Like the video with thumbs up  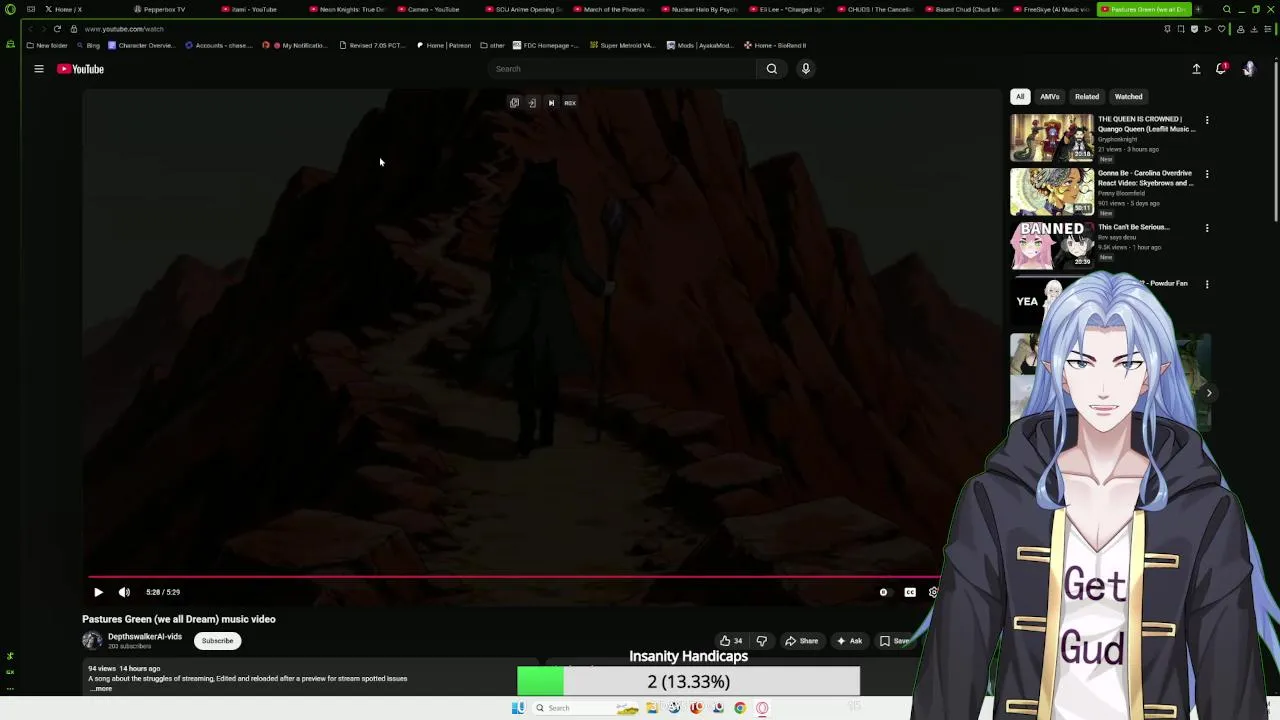pyautogui.click(x=731, y=641)
